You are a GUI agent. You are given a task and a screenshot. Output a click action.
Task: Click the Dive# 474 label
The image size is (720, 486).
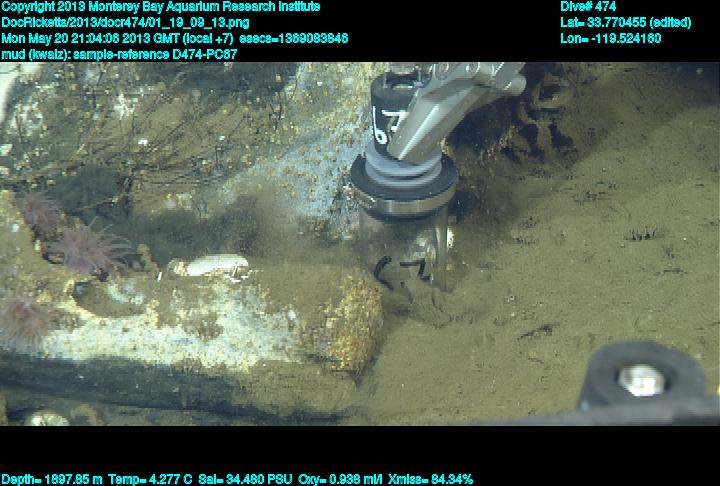[588, 7]
